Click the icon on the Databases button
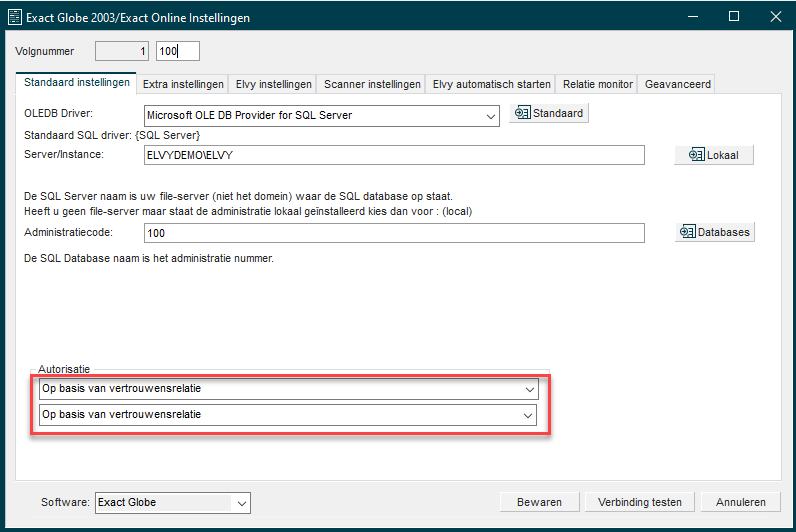Viewport: 796px width, 532px height. point(687,231)
